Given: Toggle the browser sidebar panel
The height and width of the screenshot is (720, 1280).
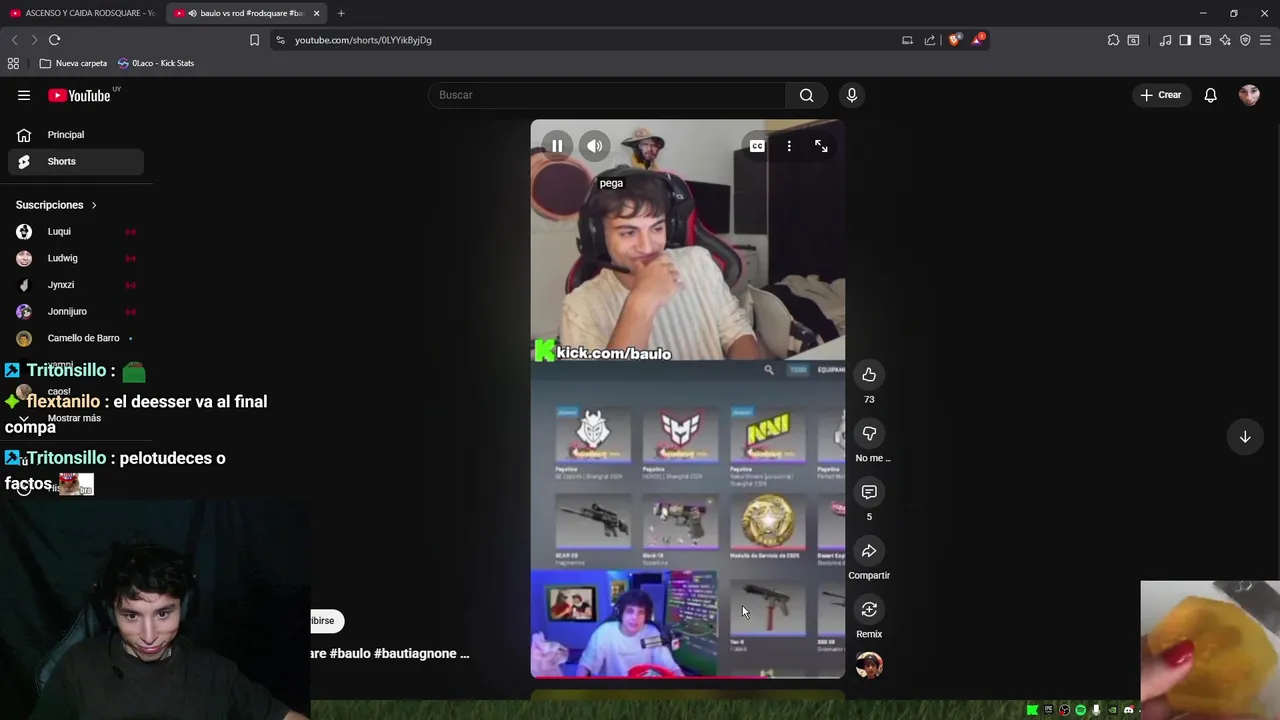Looking at the screenshot, I should (1185, 40).
